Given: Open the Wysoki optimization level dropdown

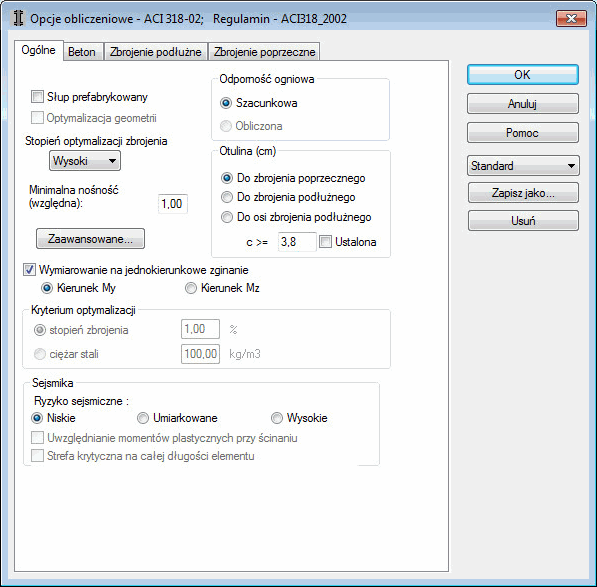Looking at the screenshot, I should (x=85, y=161).
